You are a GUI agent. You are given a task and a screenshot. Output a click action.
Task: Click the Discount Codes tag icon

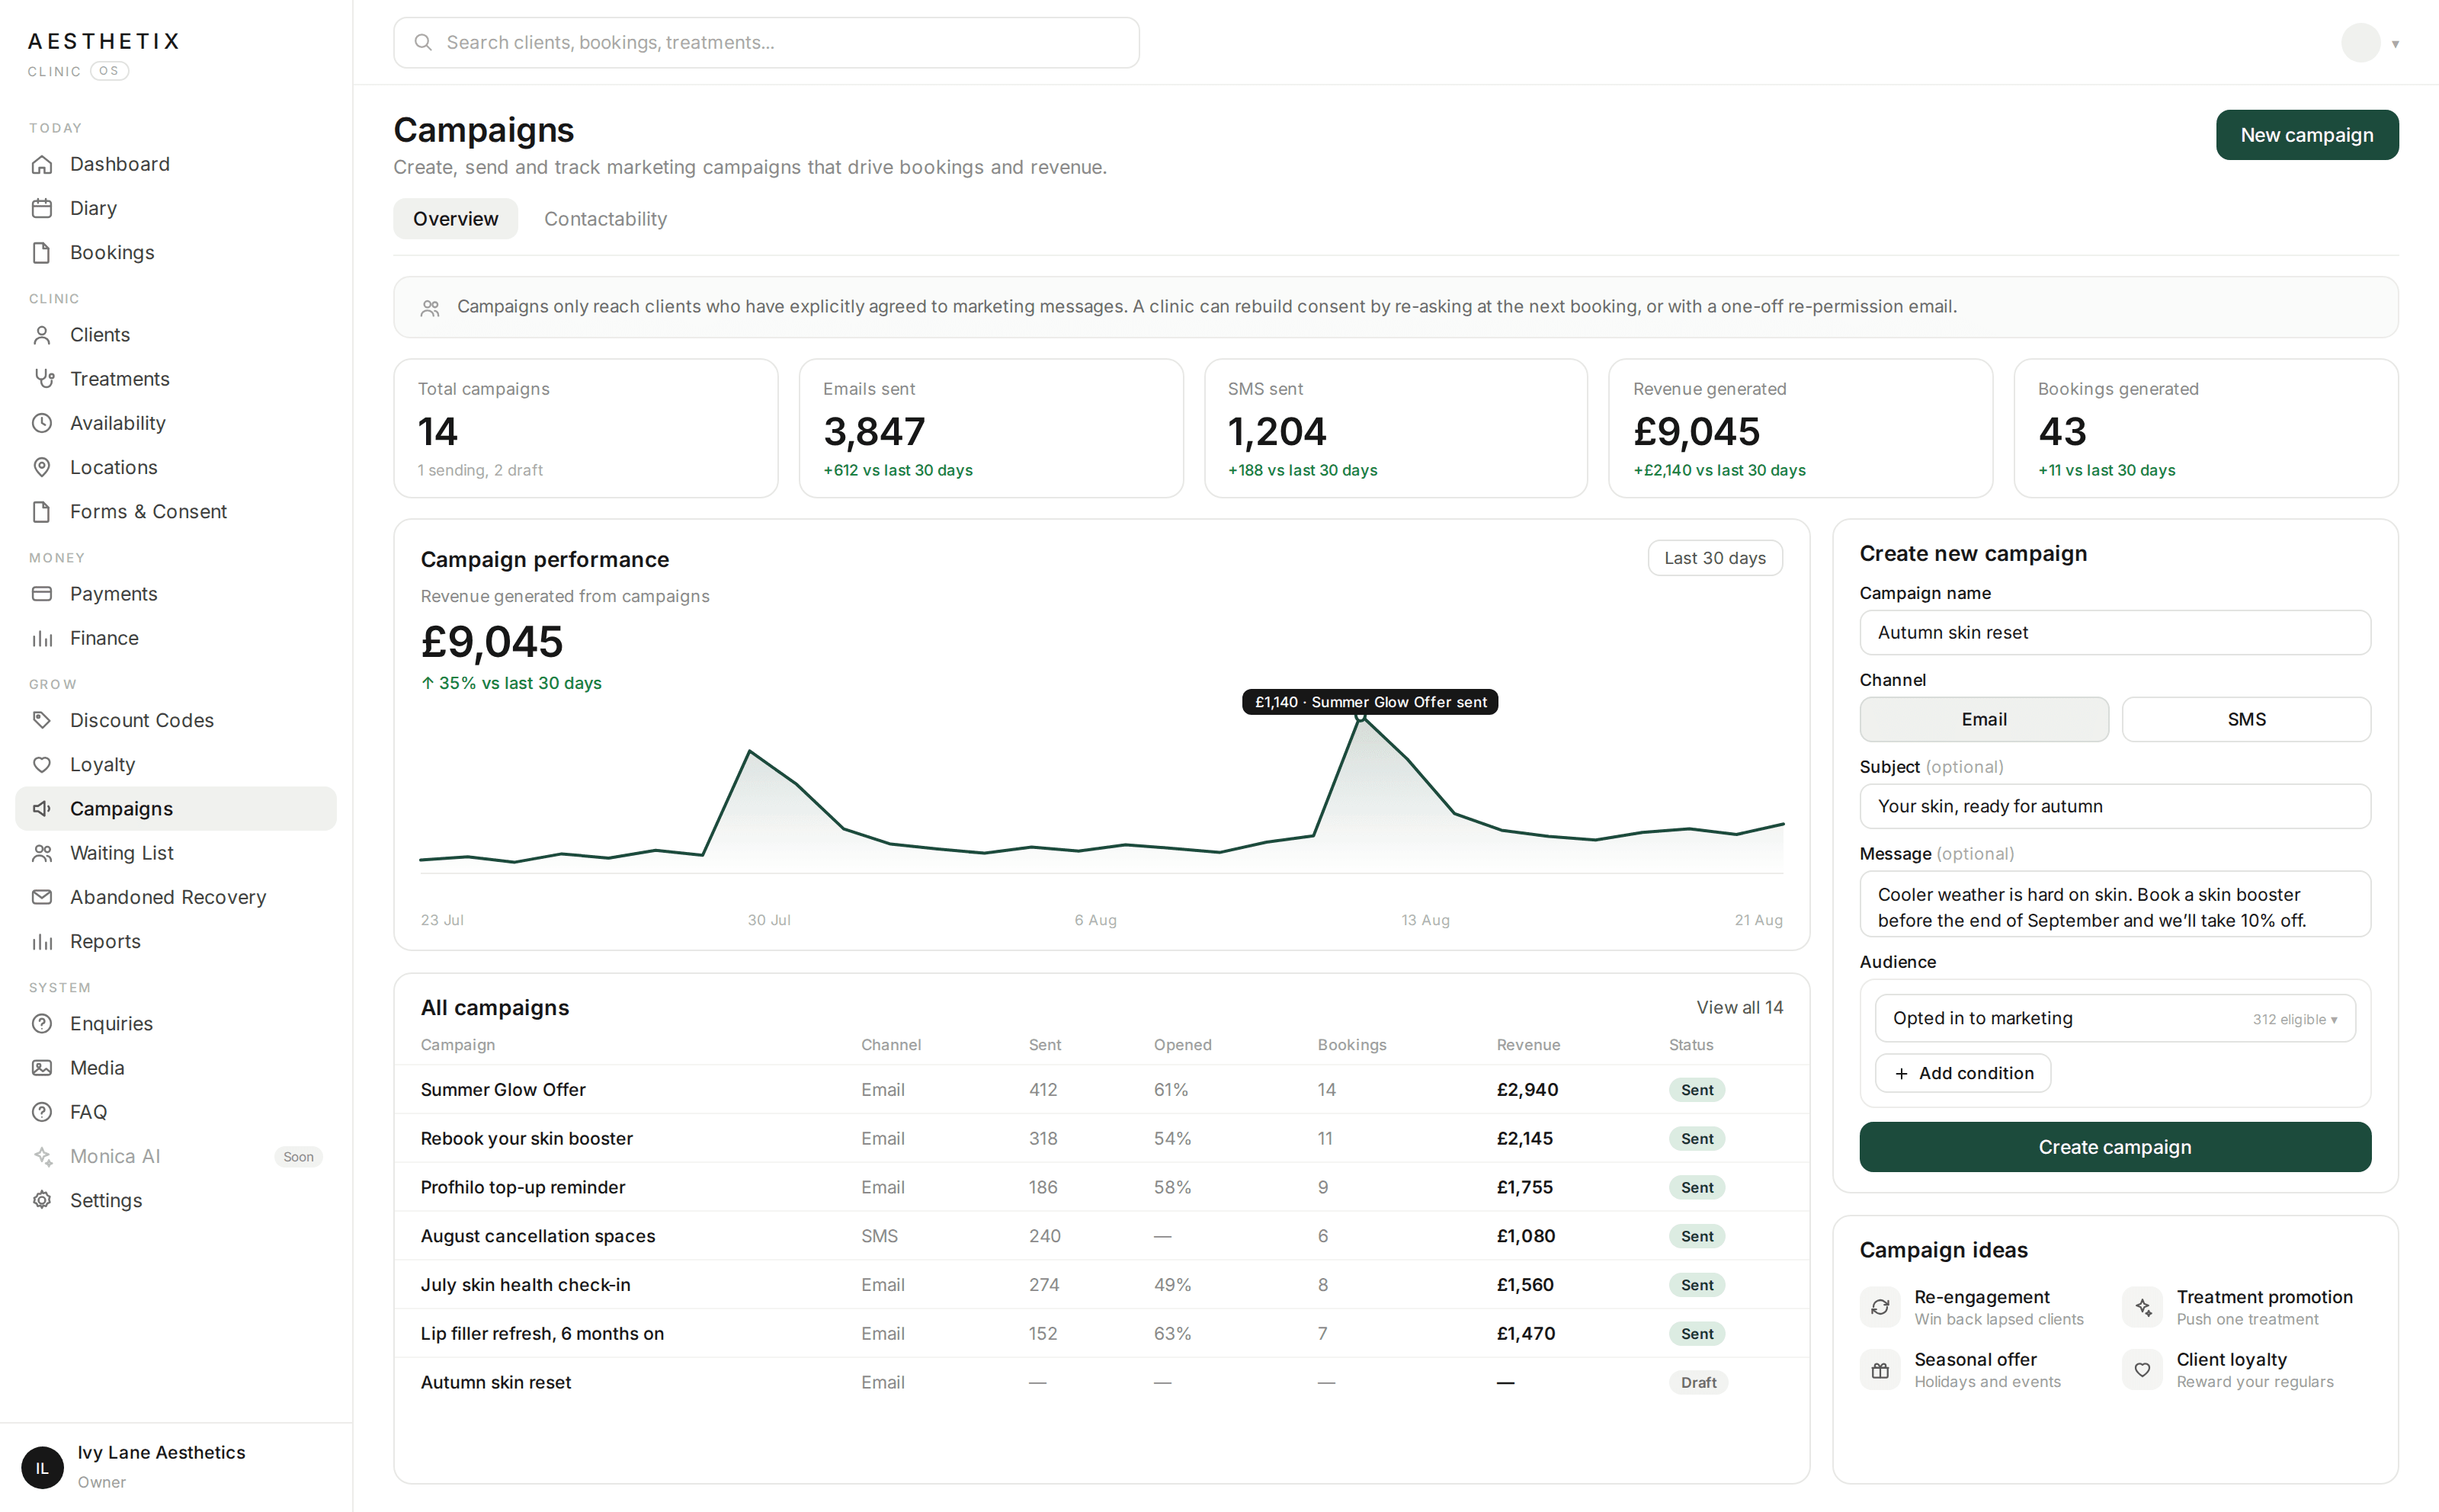tap(42, 720)
